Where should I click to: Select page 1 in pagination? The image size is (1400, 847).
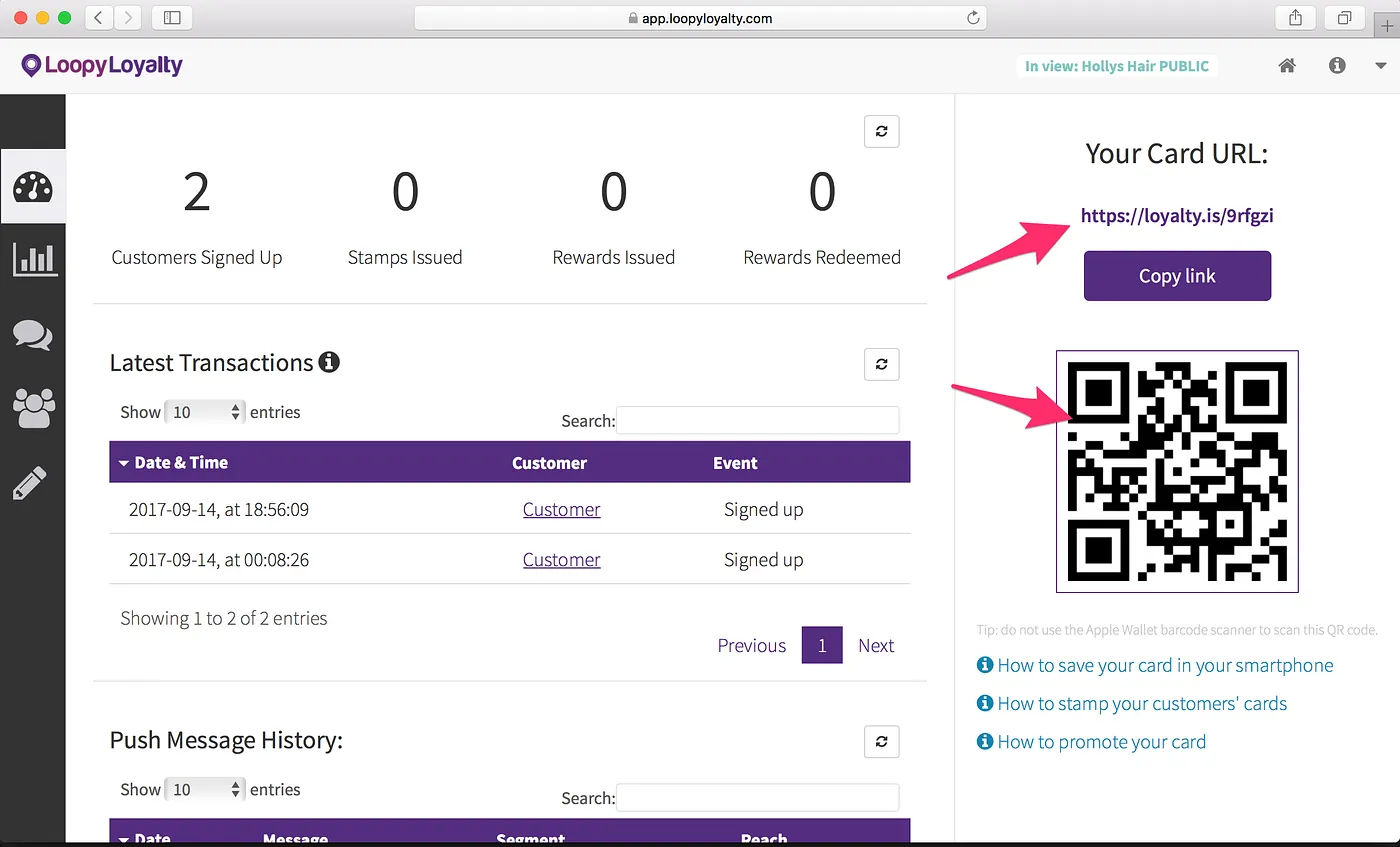point(822,645)
